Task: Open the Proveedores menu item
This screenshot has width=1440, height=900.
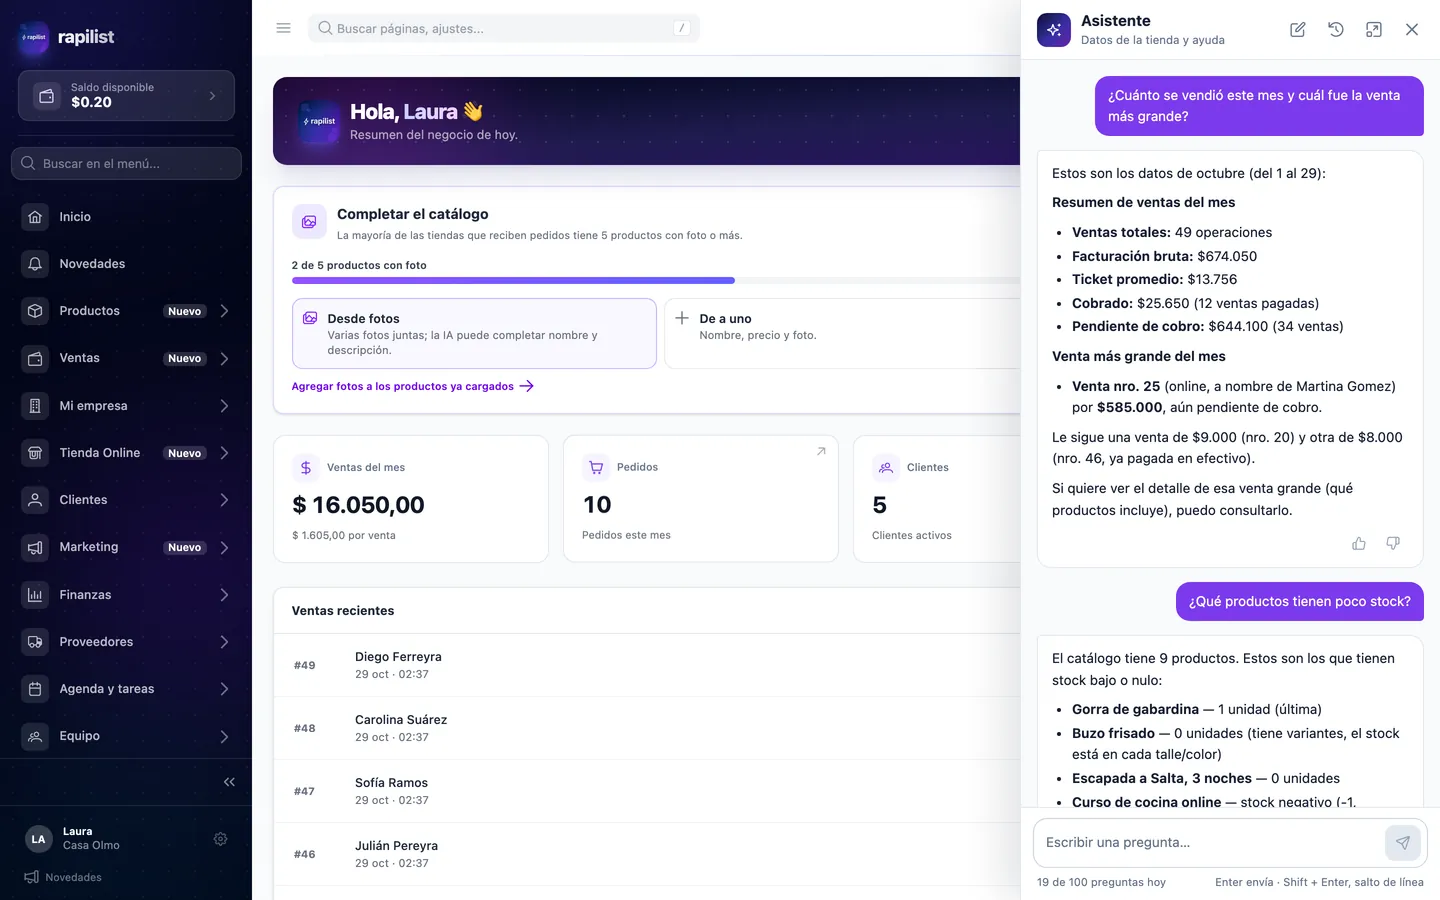Action: [126, 642]
